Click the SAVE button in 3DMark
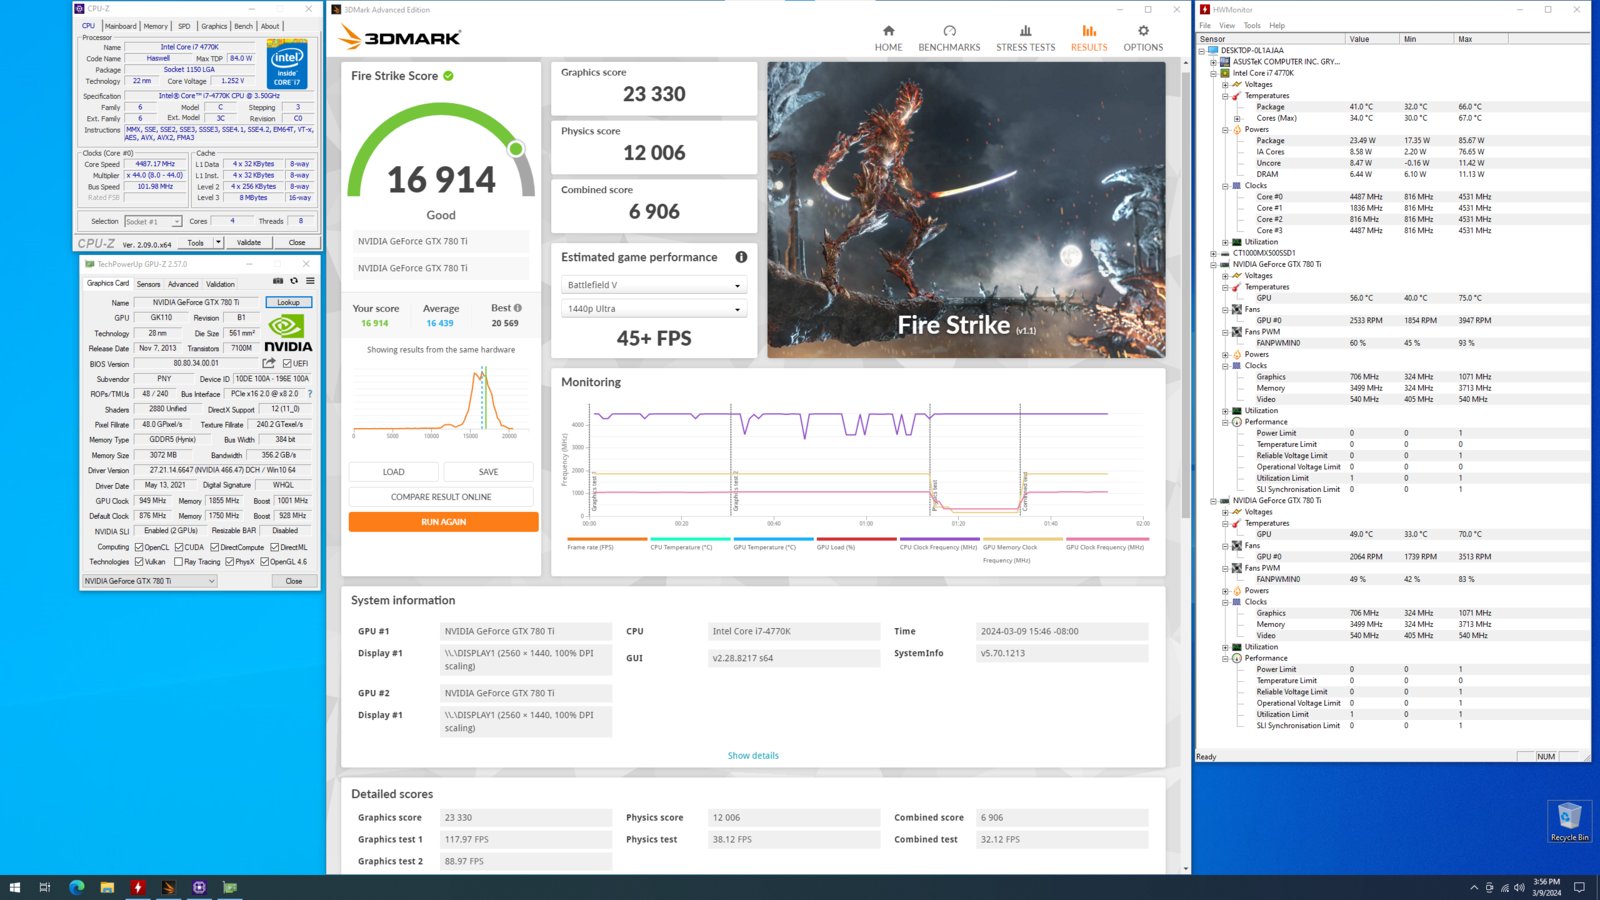Screen dimensions: 1600x900 [488, 472]
